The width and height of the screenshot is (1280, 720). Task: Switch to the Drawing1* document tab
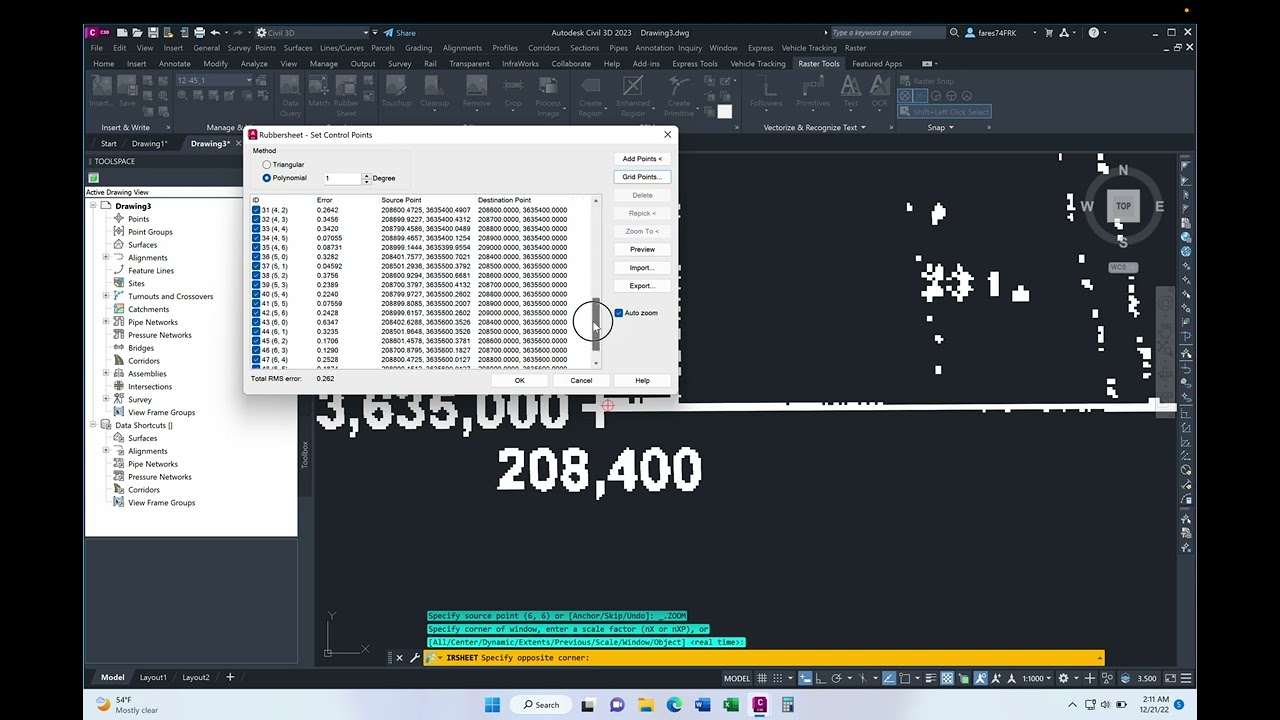click(x=149, y=143)
